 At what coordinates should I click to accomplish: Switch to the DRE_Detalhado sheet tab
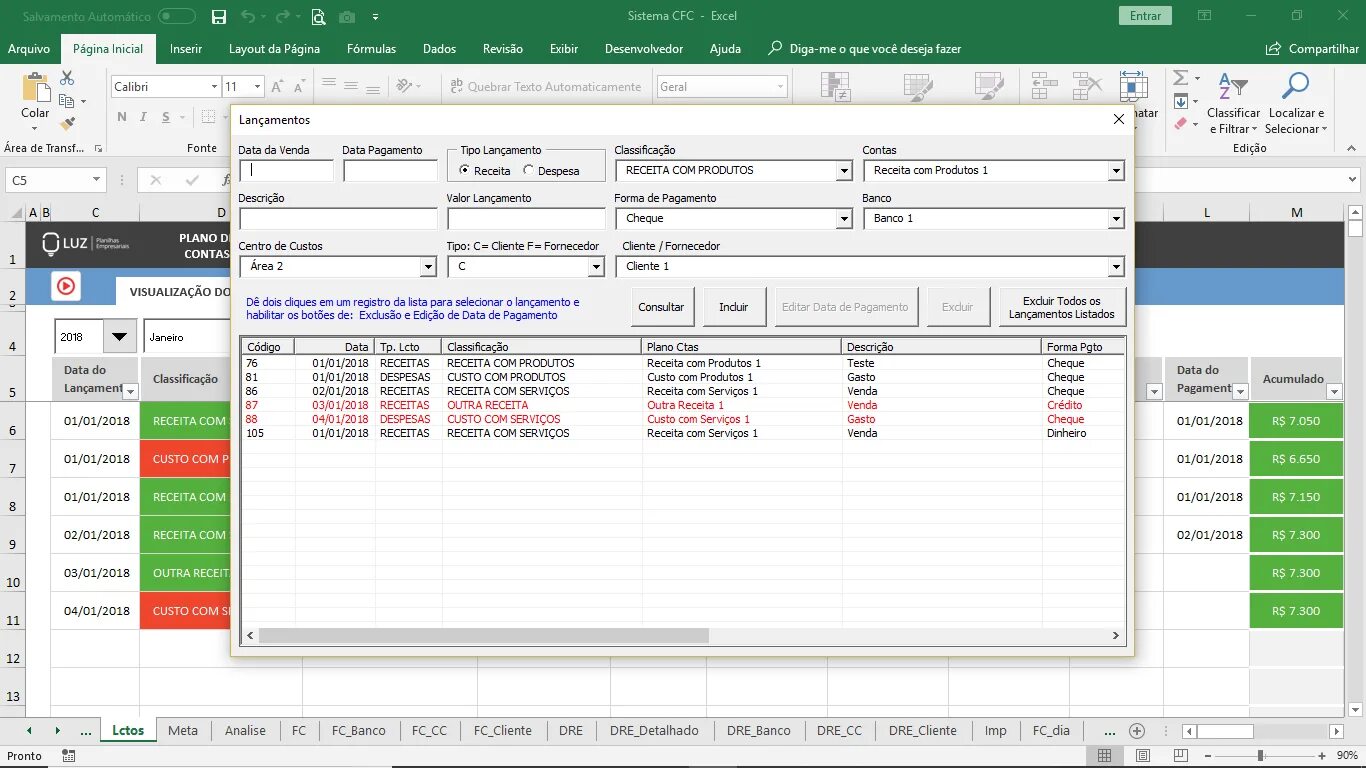click(654, 731)
